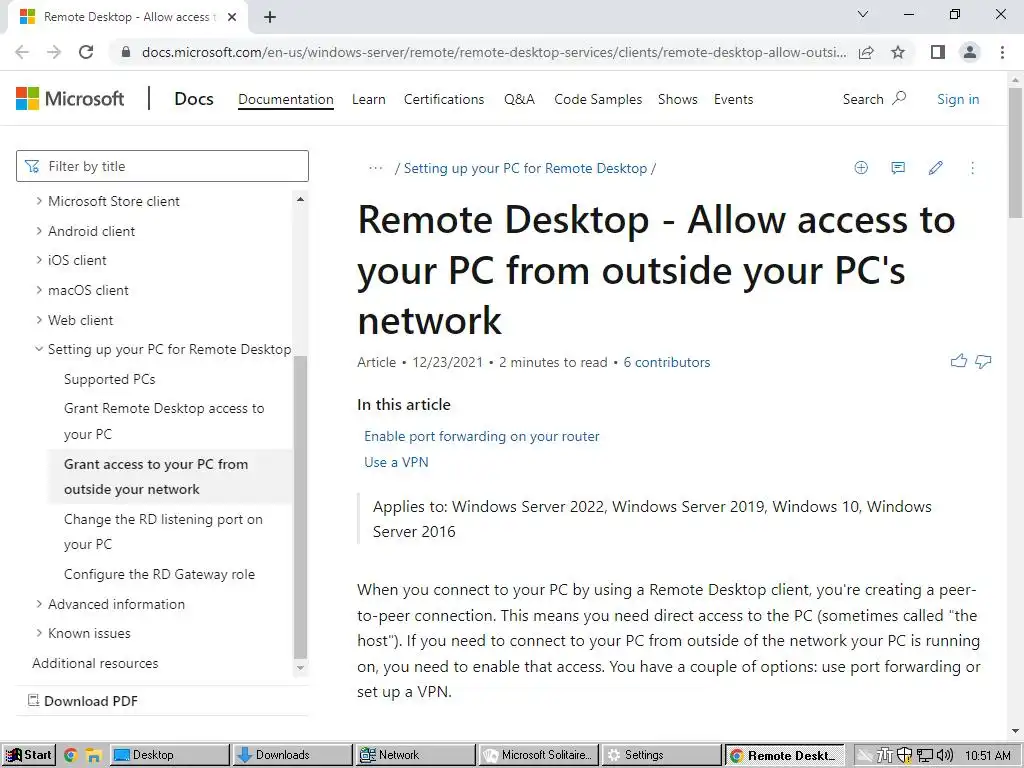Screen dimensions: 1024x768
Task: Expand Known issues tree node
Action: (x=39, y=633)
